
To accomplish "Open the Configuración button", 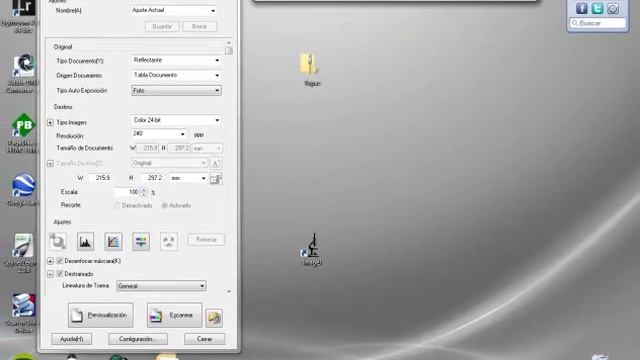I will point(138,339).
